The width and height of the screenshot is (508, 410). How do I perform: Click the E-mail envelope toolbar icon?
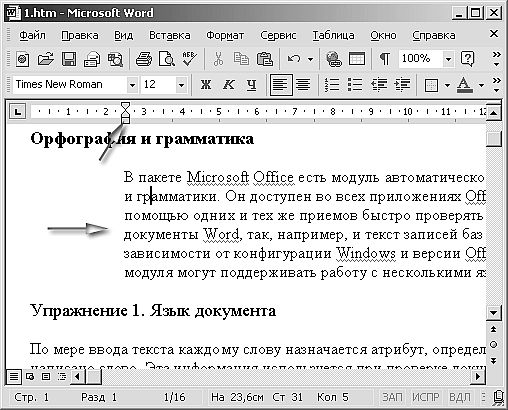(92, 60)
